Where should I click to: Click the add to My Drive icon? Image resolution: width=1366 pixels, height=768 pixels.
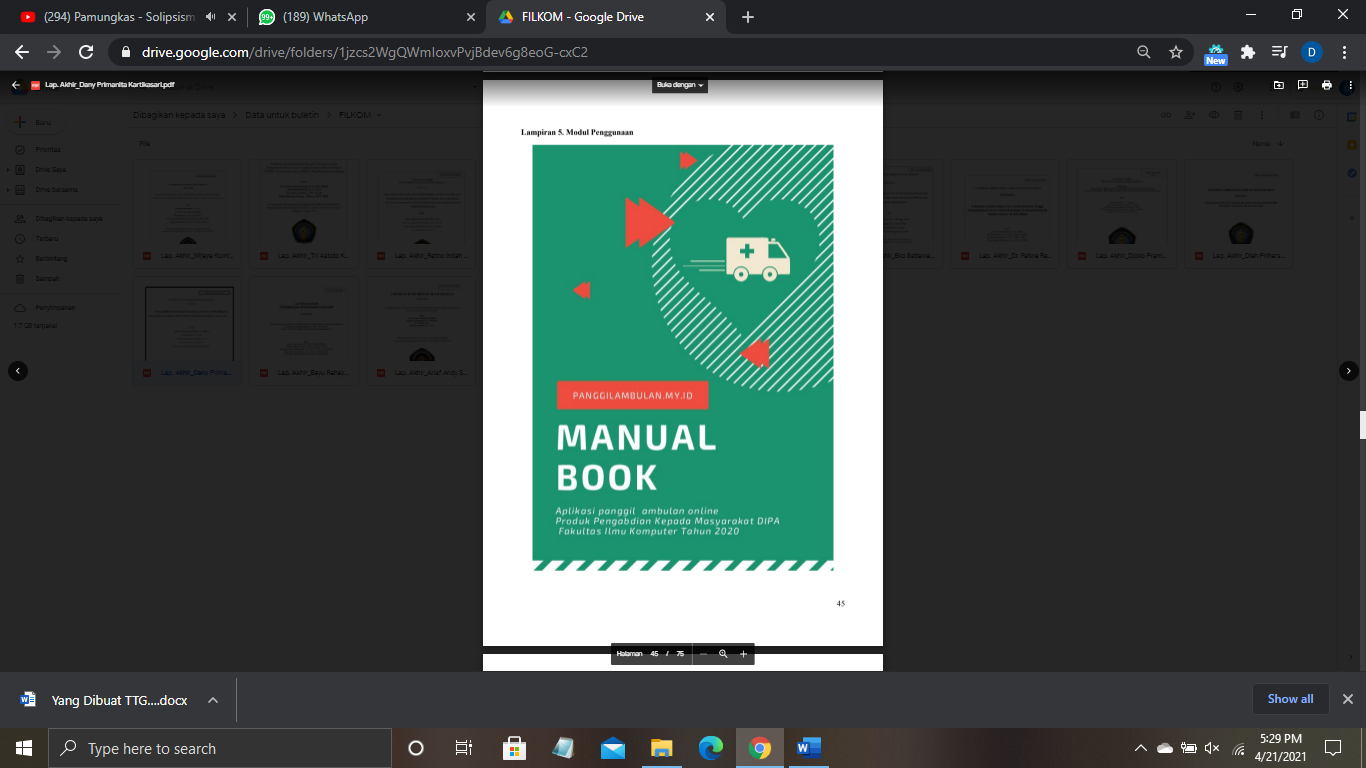1278,85
